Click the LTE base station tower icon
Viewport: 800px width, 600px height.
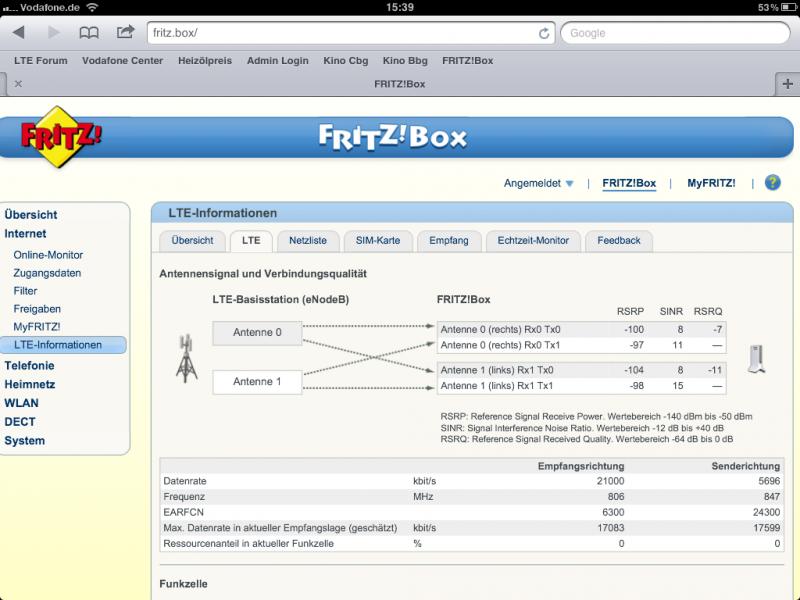point(187,358)
